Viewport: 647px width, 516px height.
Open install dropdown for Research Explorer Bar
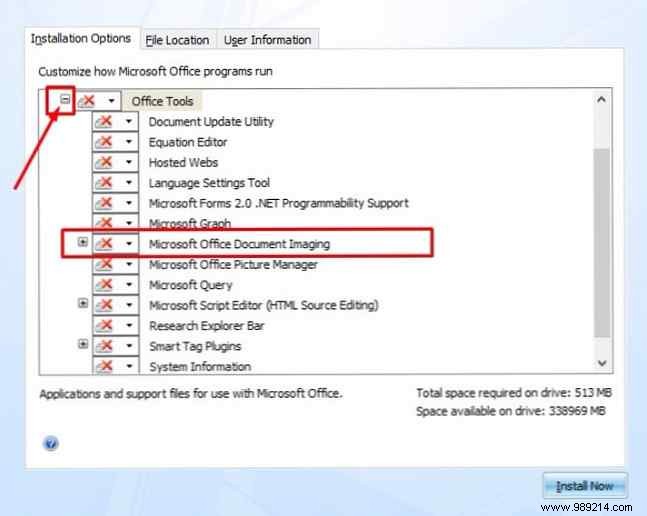(x=129, y=325)
